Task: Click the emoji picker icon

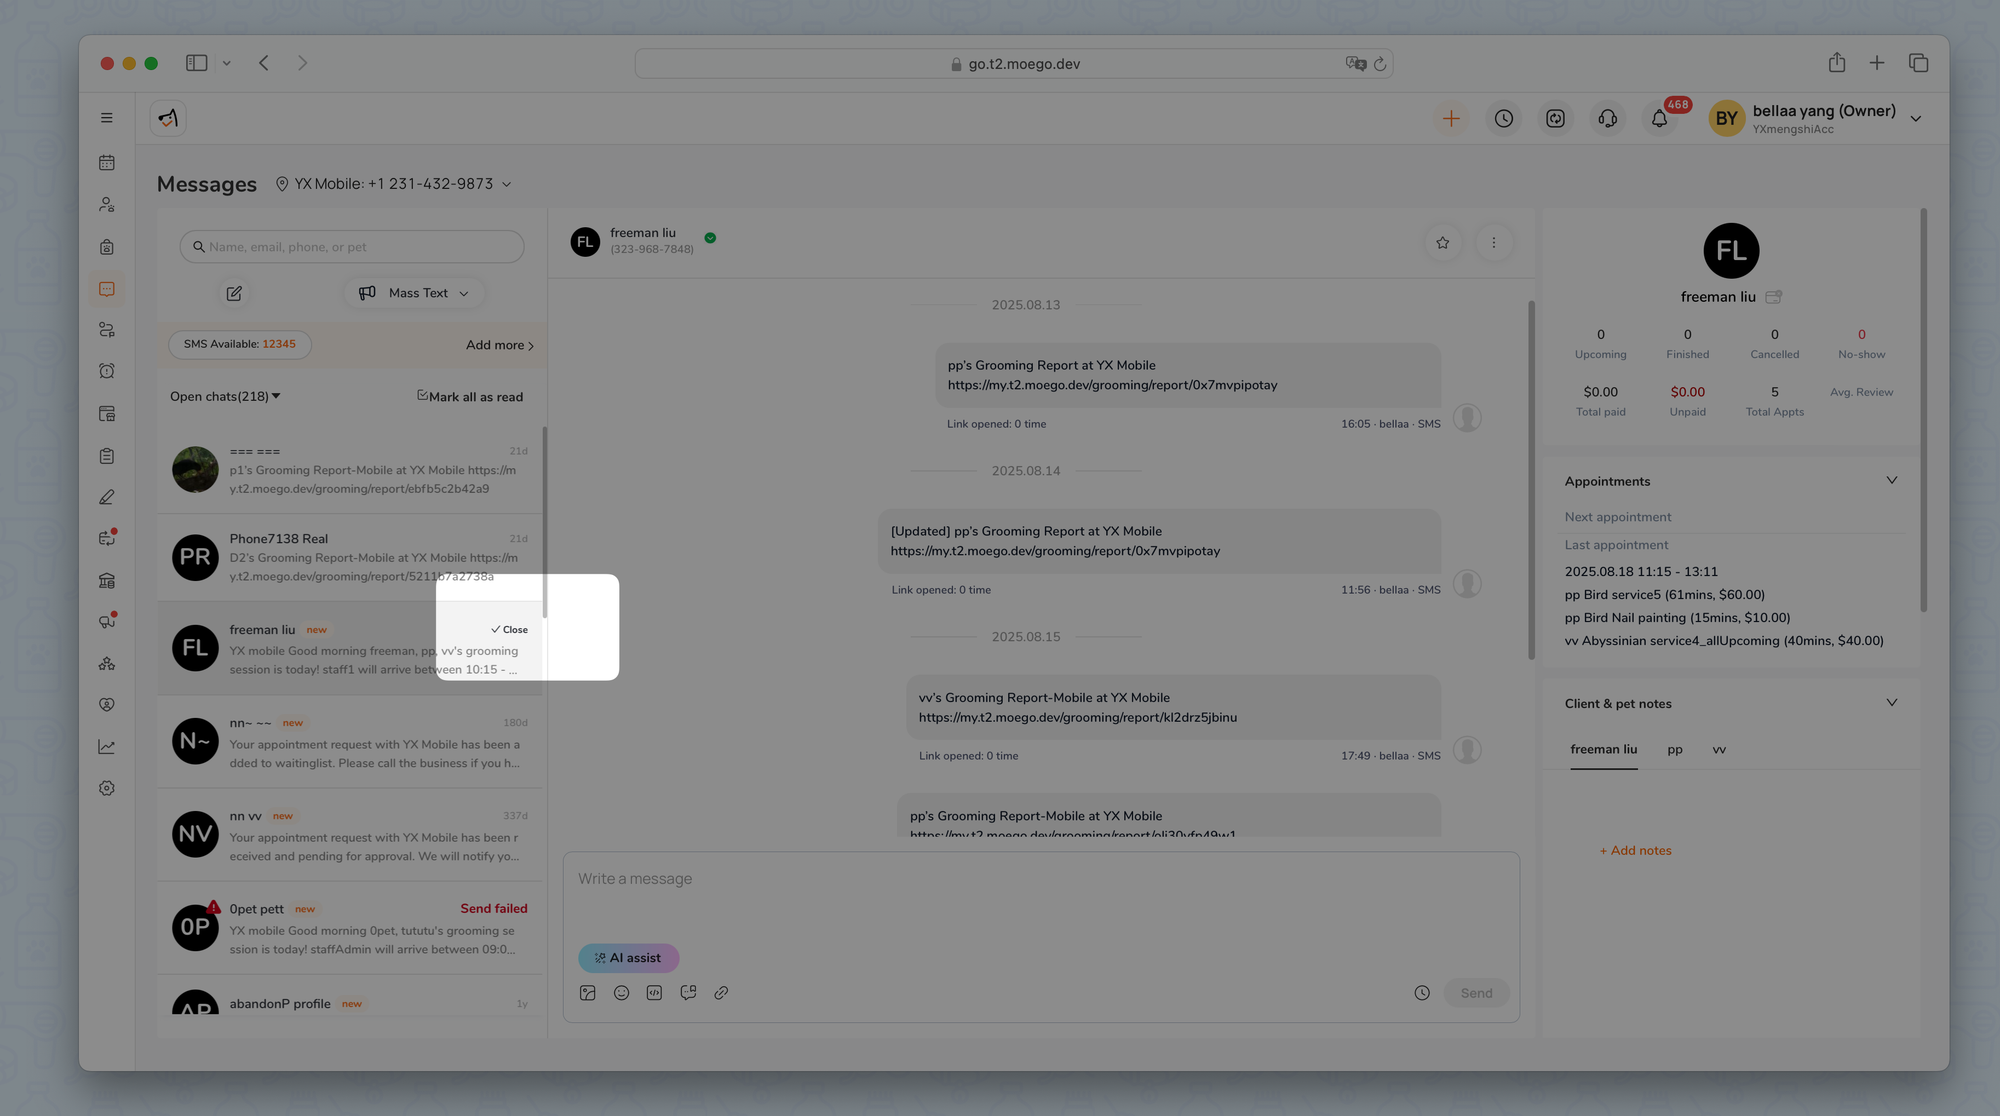Action: pyautogui.click(x=621, y=993)
